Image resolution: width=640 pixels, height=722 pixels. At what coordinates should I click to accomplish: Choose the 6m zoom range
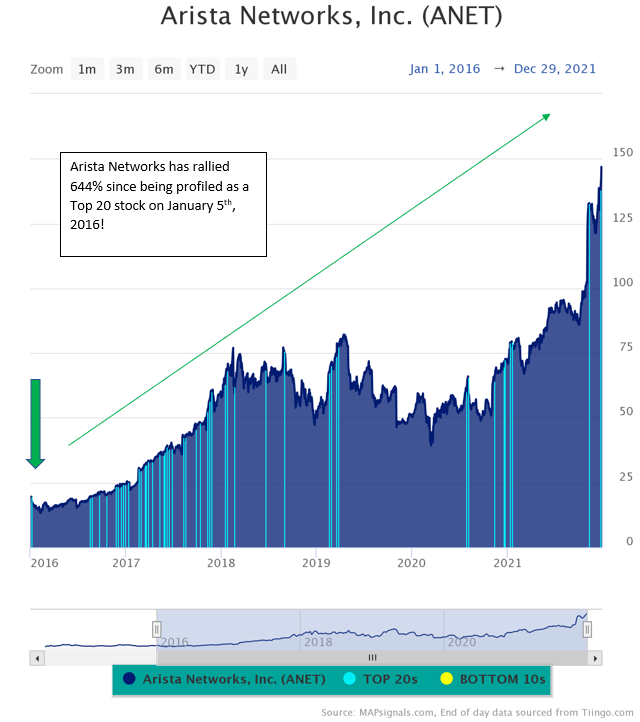[x=164, y=69]
